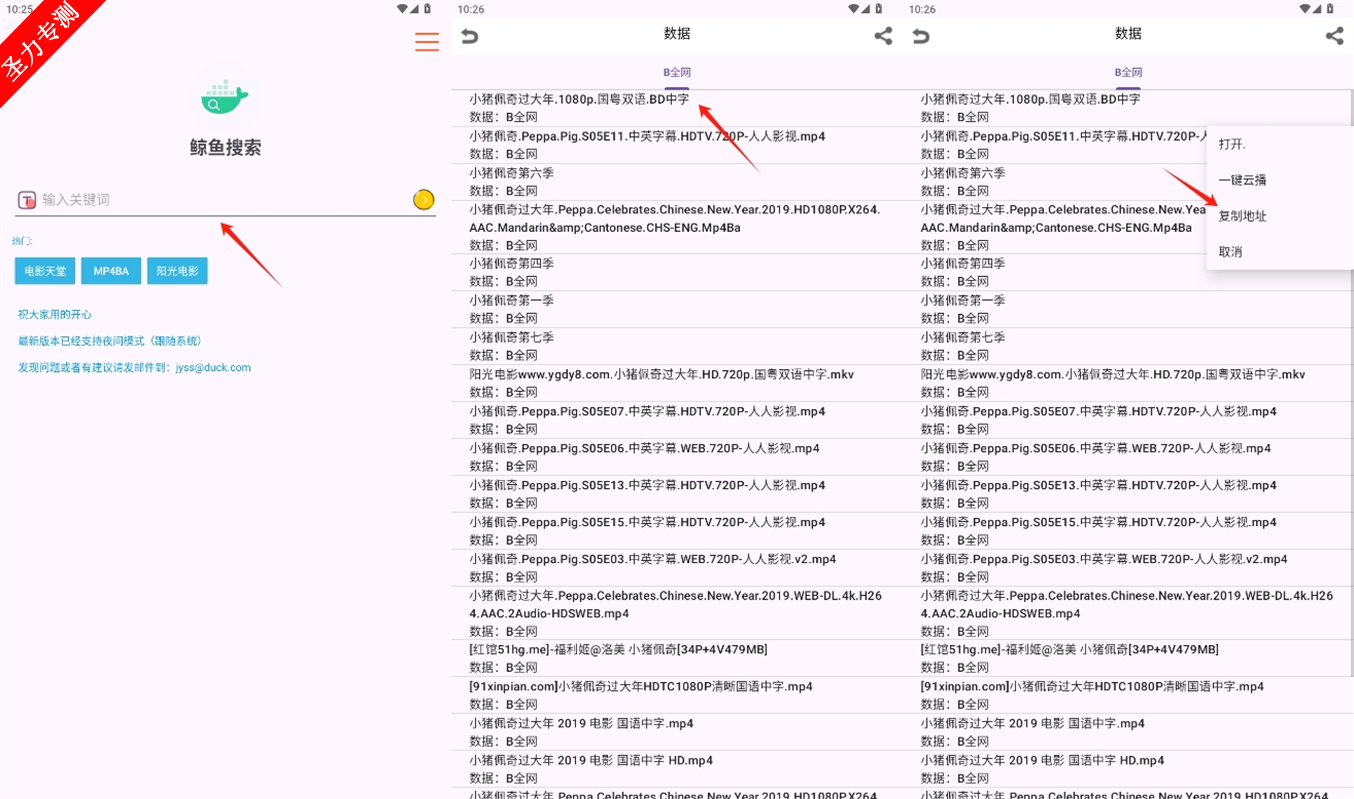Choose 一键云播 in the popup menu
Image resolution: width=1354 pixels, height=799 pixels.
(x=1280, y=180)
